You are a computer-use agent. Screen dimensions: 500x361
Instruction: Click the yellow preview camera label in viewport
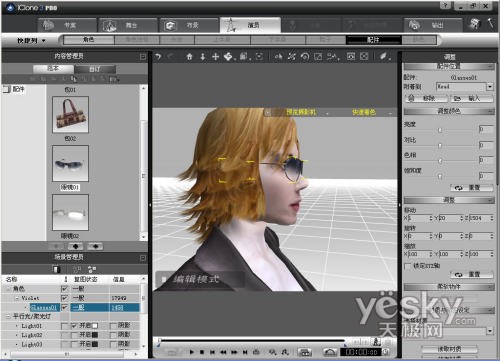pos(301,112)
